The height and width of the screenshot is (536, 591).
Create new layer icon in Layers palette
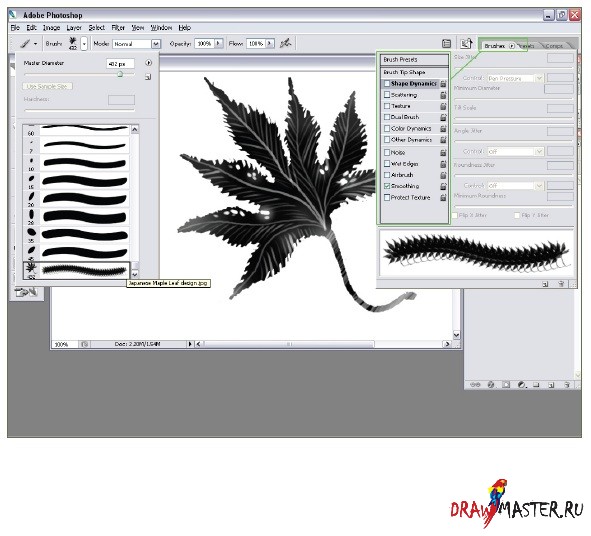coord(551,385)
